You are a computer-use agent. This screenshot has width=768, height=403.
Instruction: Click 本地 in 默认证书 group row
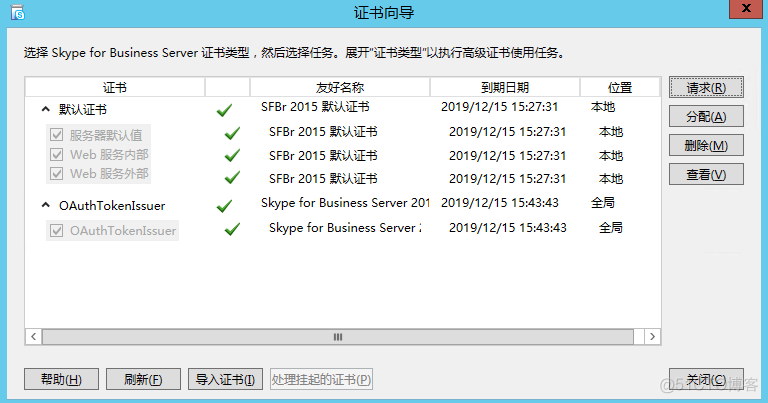click(603, 107)
